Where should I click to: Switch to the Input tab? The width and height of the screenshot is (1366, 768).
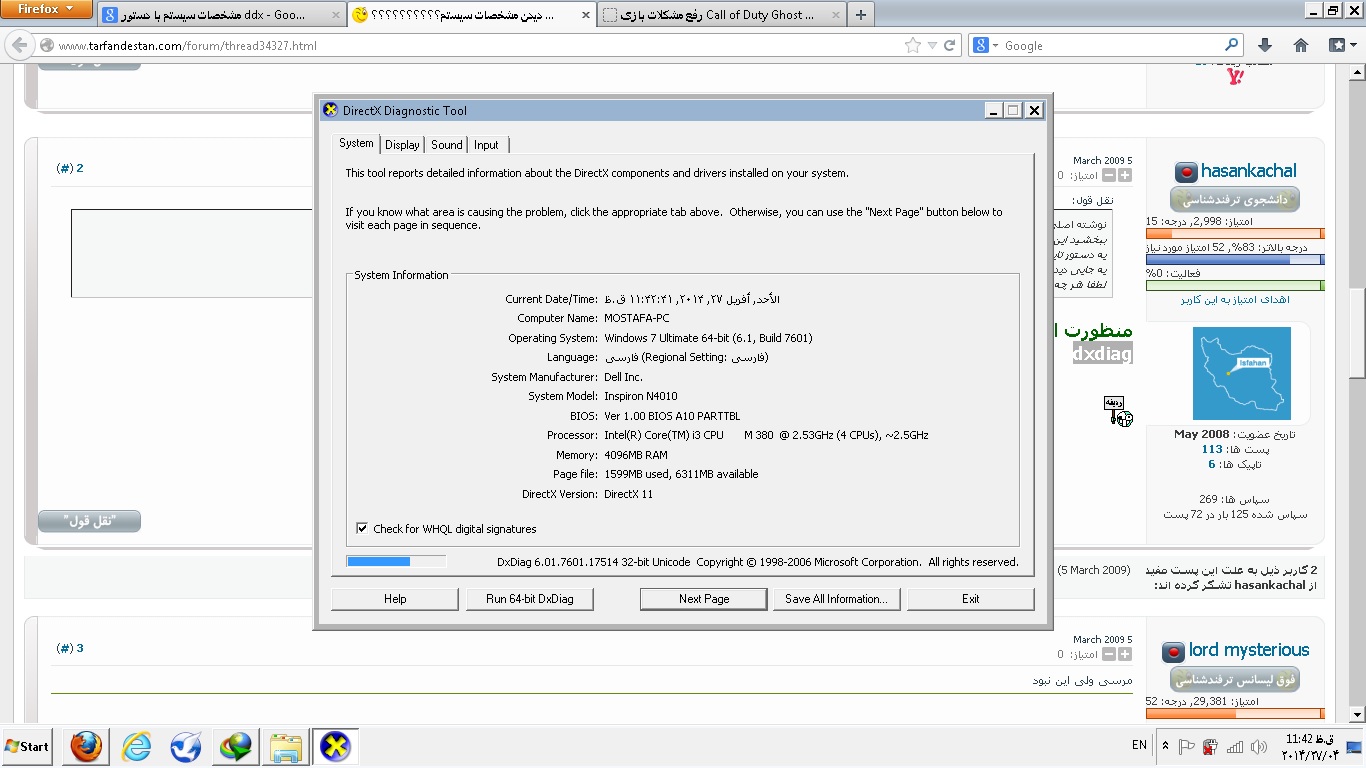point(487,145)
